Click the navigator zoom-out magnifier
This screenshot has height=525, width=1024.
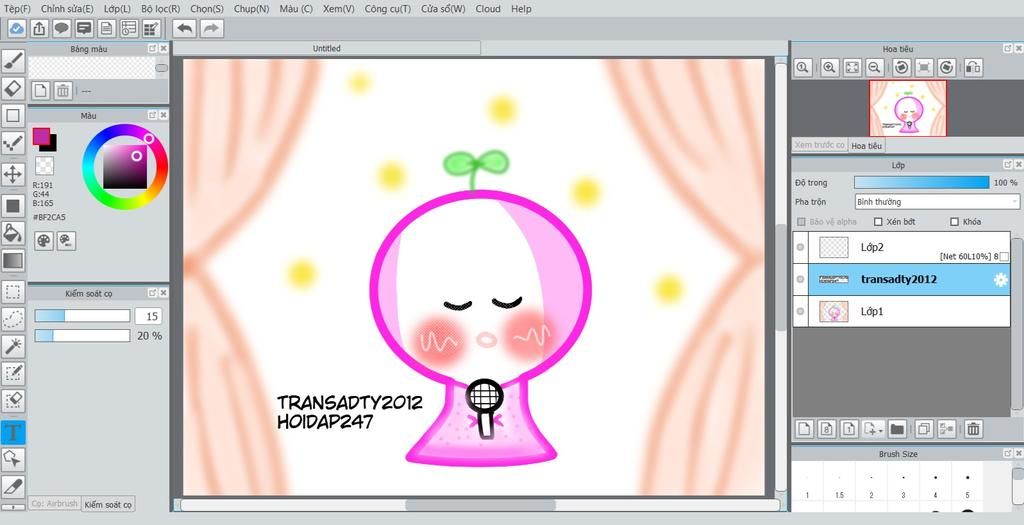tap(874, 67)
